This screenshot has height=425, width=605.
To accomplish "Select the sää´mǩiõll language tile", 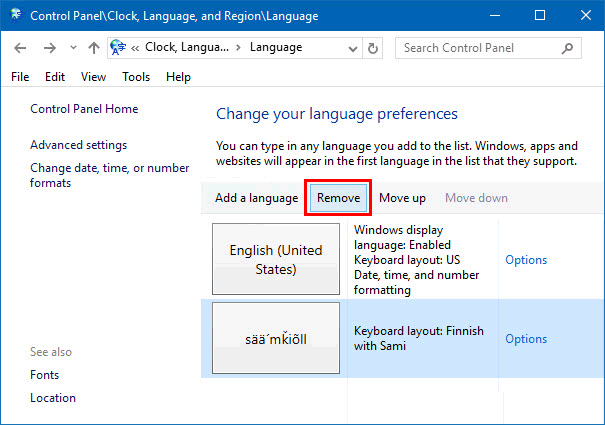I will 276,338.
